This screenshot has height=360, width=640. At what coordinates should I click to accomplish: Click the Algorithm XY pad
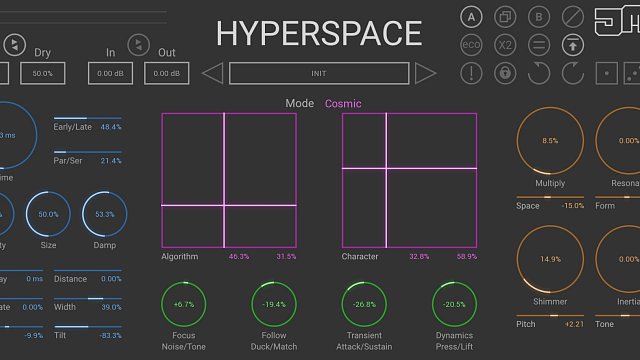pos(229,180)
